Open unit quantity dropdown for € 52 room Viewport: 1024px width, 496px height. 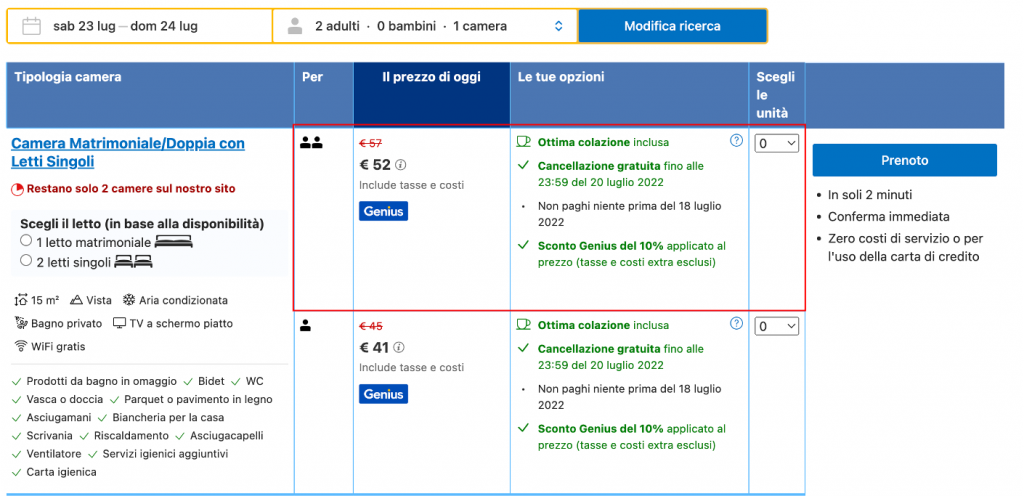pos(777,144)
